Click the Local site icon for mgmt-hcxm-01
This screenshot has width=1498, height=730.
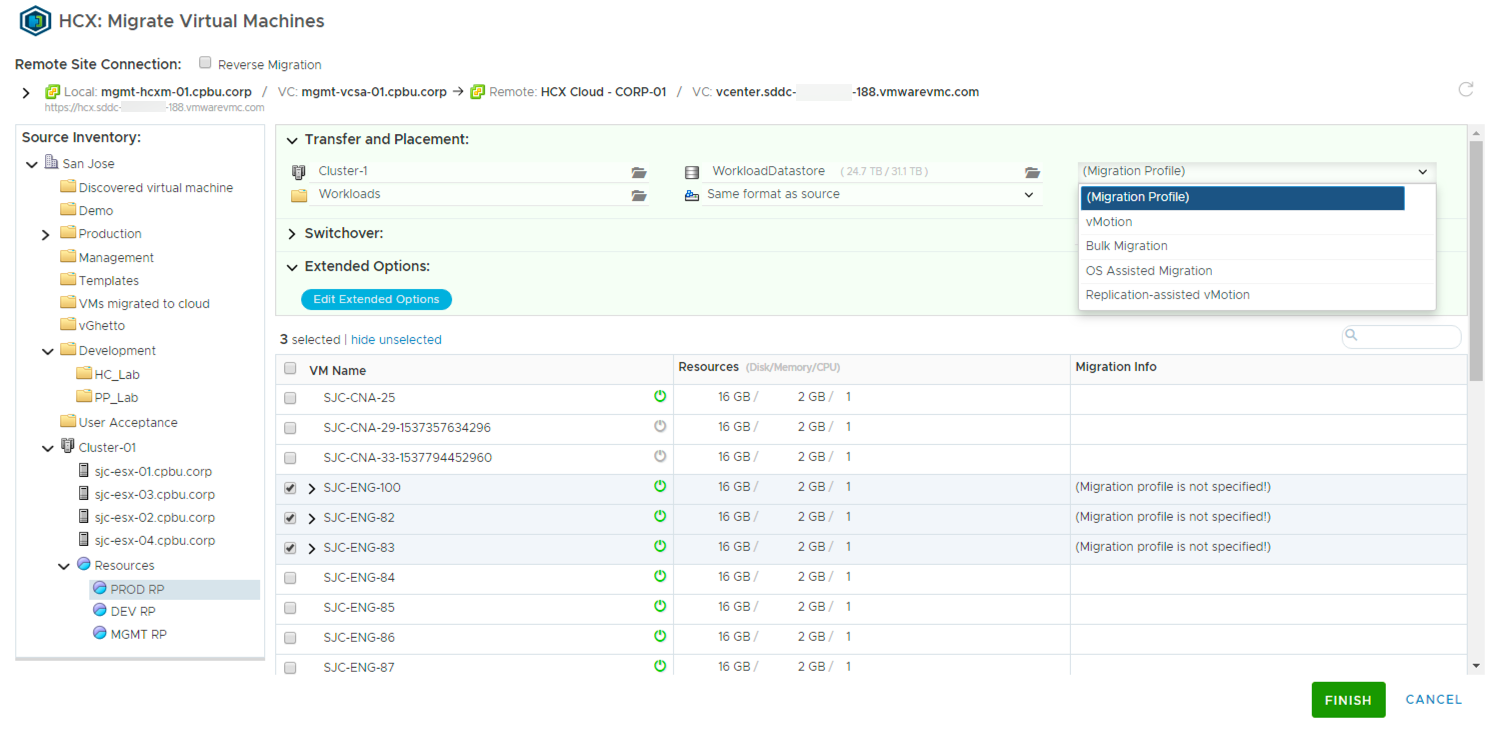(x=52, y=91)
